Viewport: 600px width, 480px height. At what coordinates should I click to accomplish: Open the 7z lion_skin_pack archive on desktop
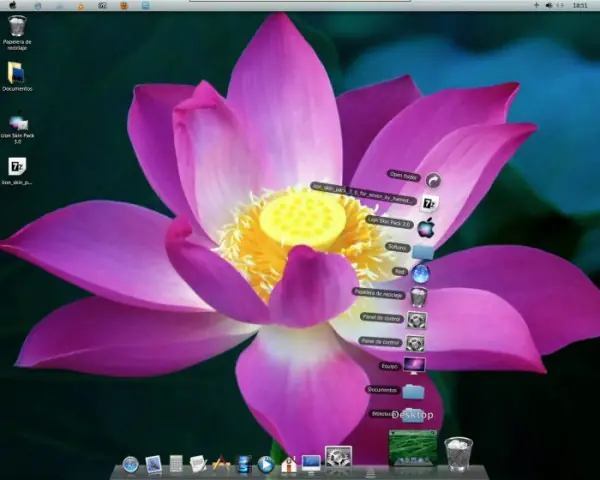click(17, 167)
